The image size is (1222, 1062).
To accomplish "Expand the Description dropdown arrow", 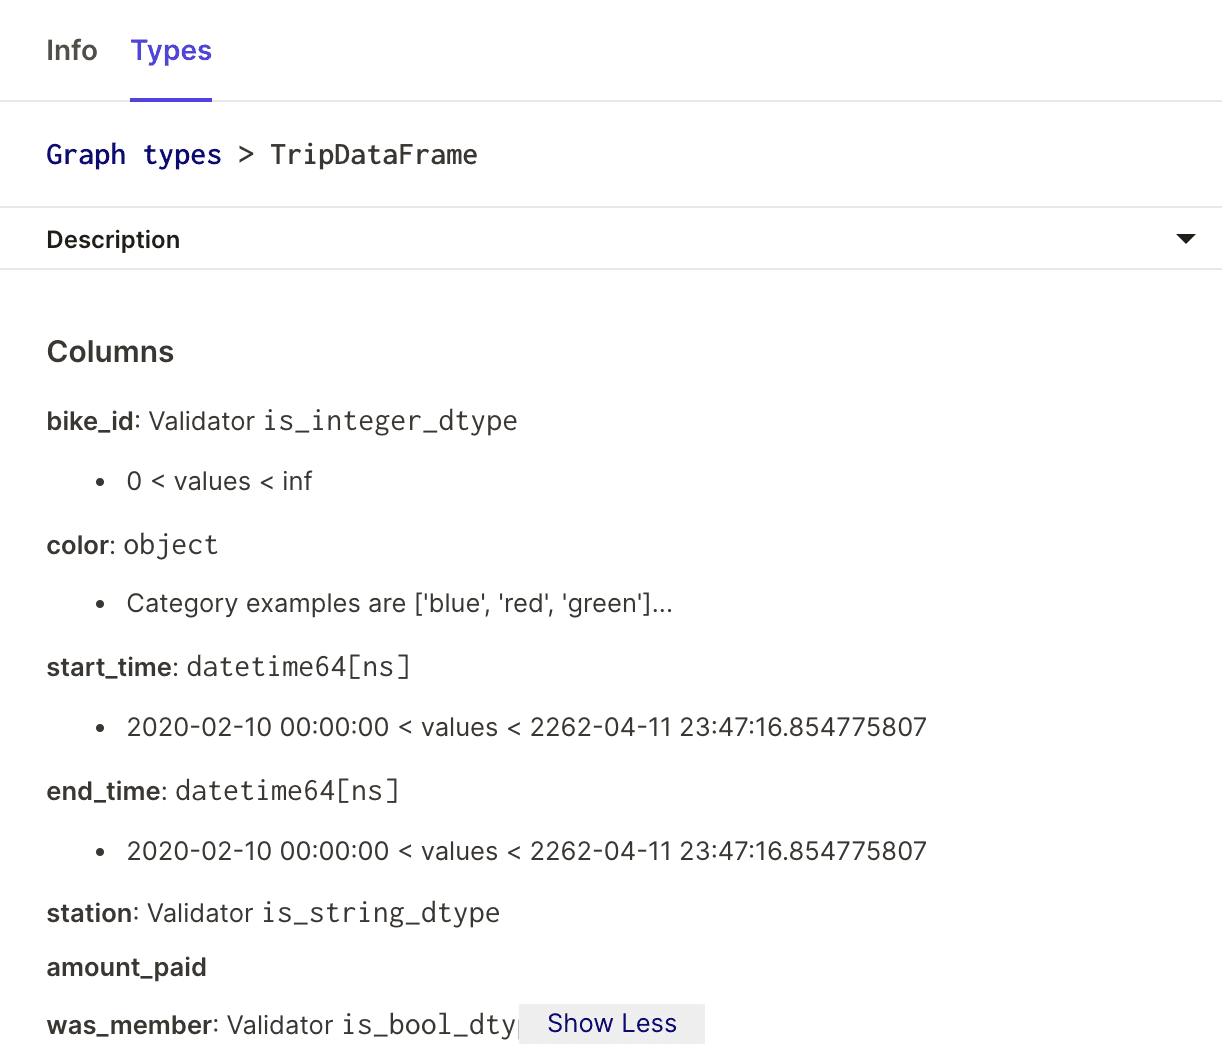I will click(1185, 239).
